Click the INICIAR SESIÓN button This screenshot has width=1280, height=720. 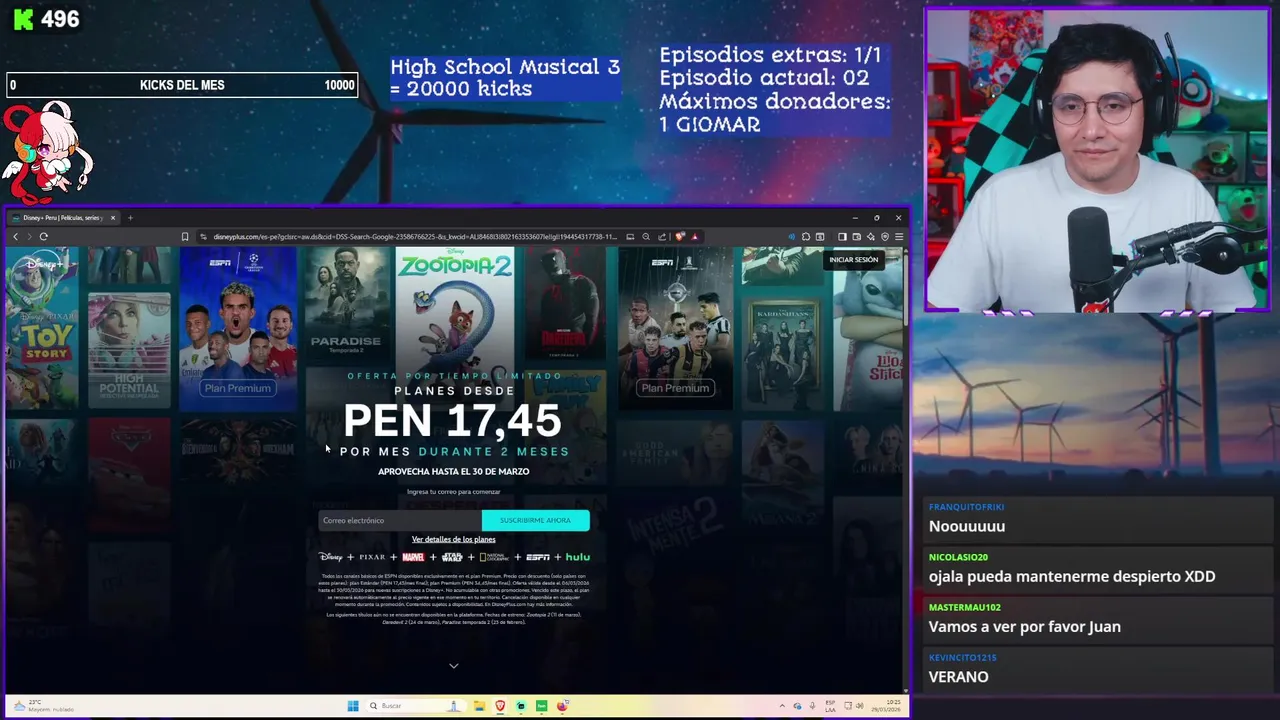click(853, 260)
